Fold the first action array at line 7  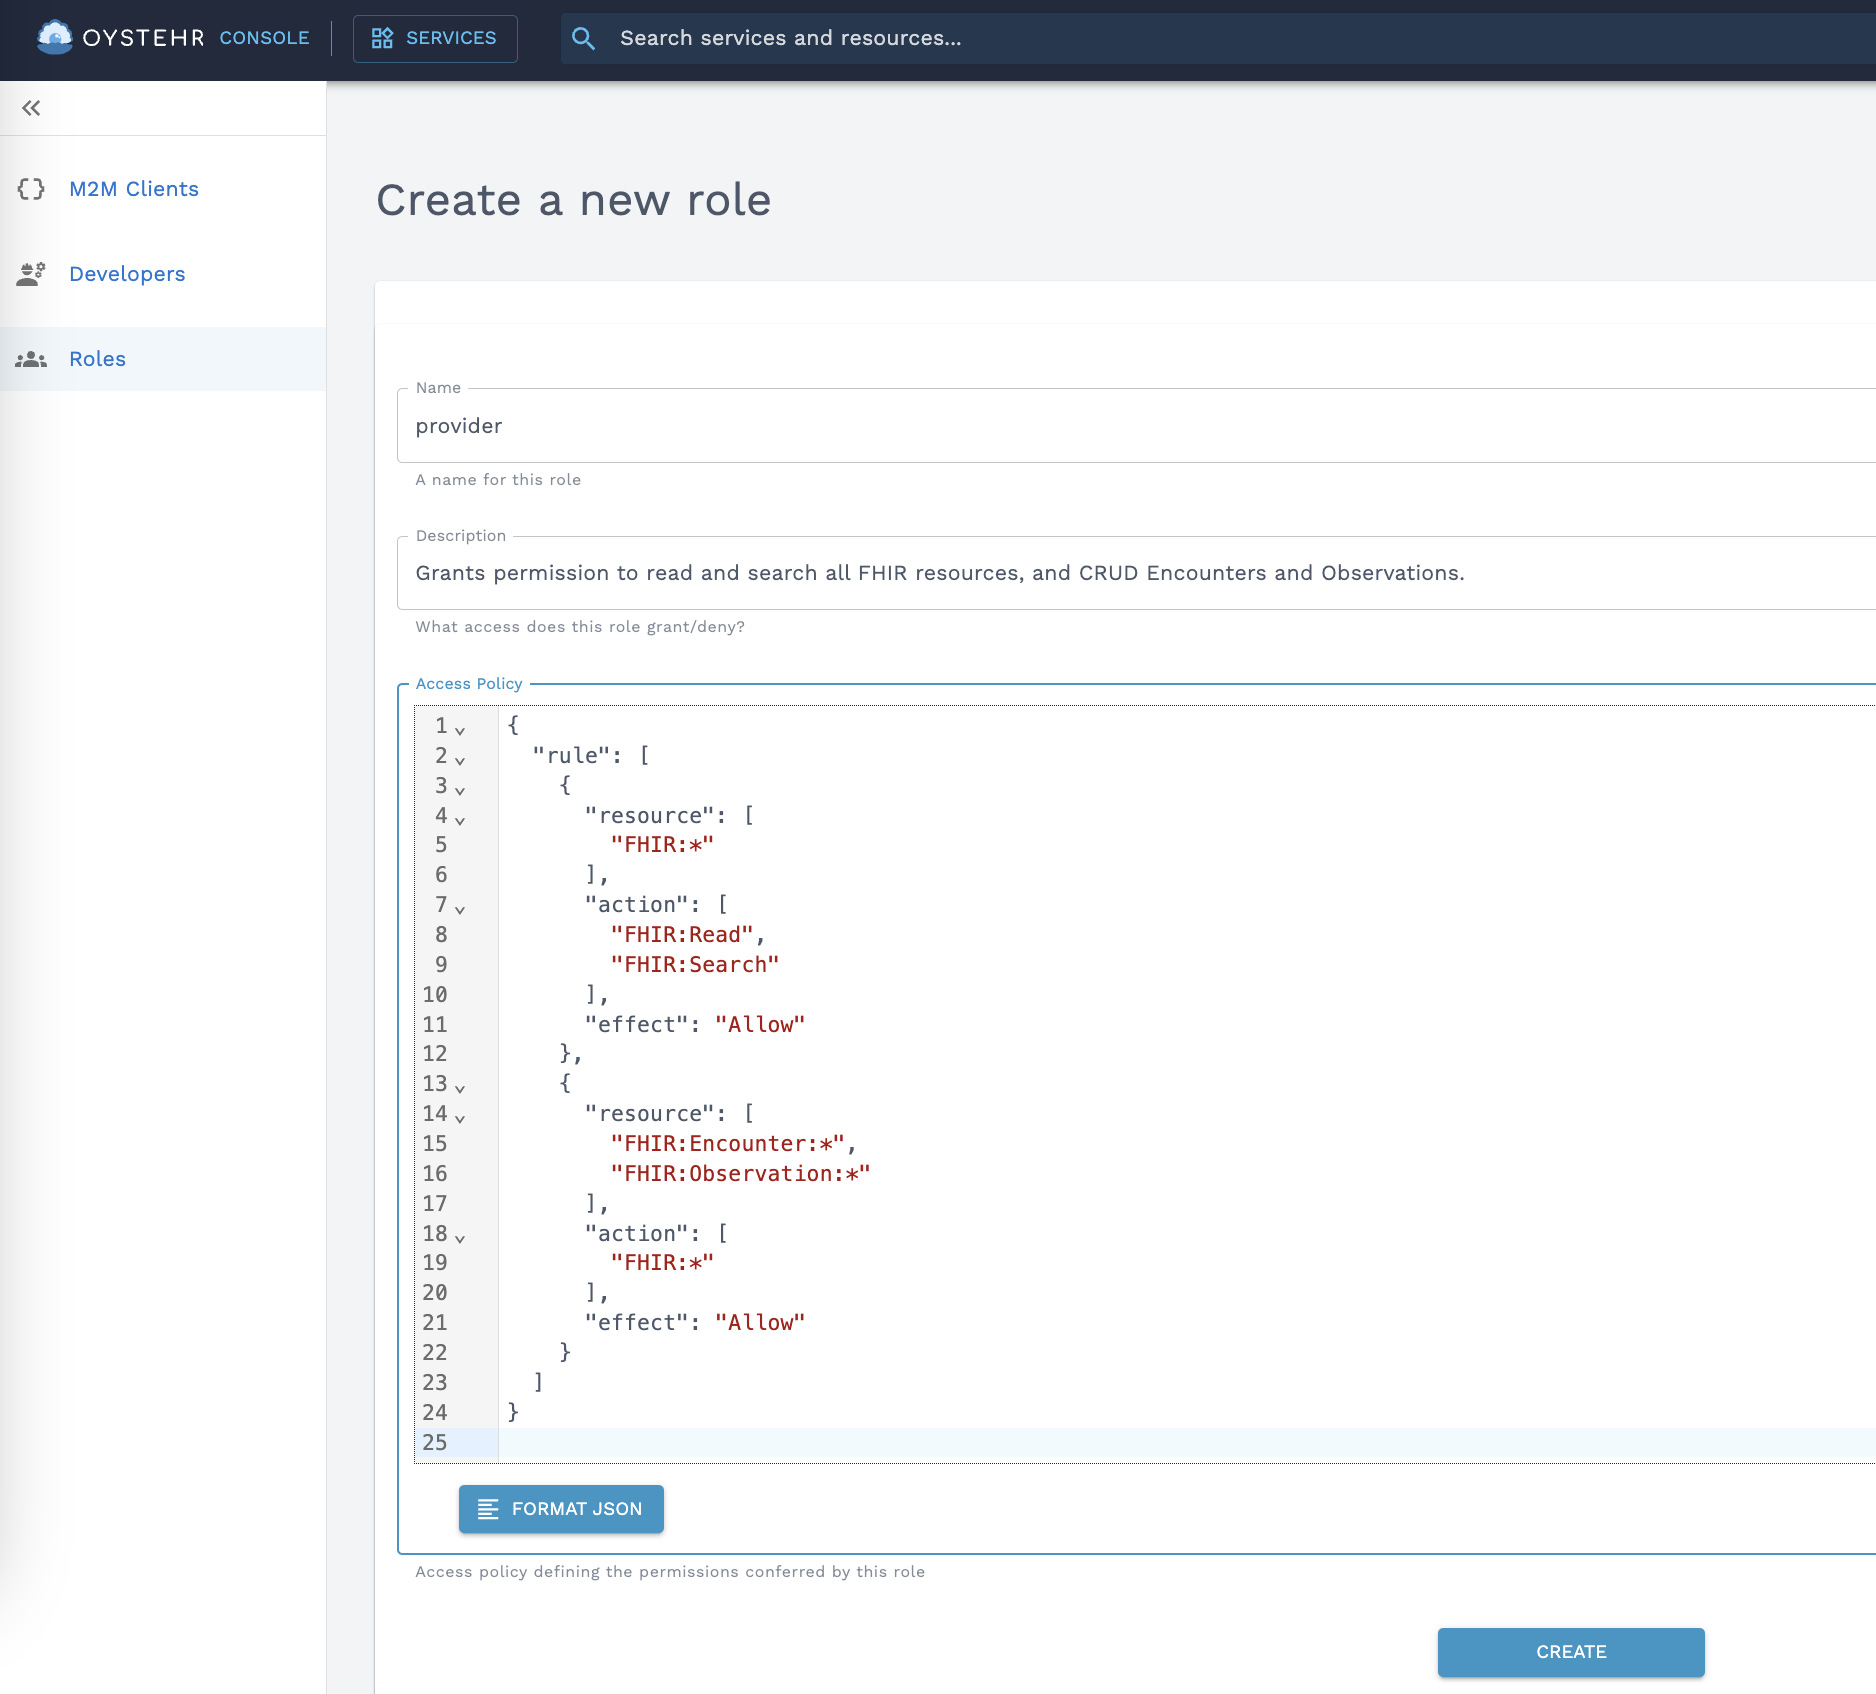(460, 909)
